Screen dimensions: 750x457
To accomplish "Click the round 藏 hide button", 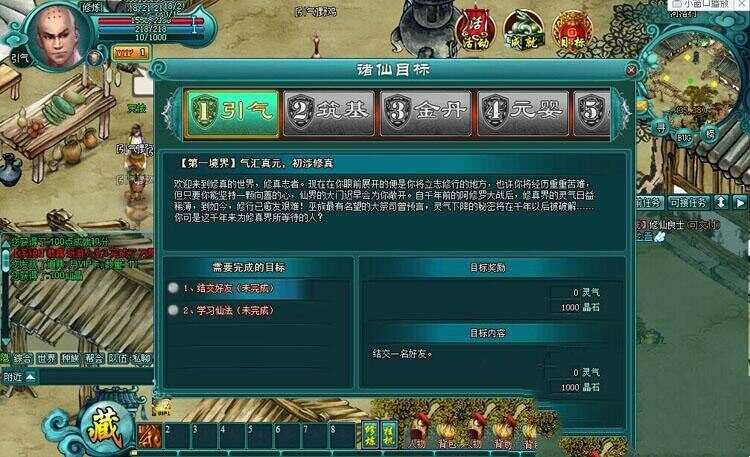I will 107,429.
